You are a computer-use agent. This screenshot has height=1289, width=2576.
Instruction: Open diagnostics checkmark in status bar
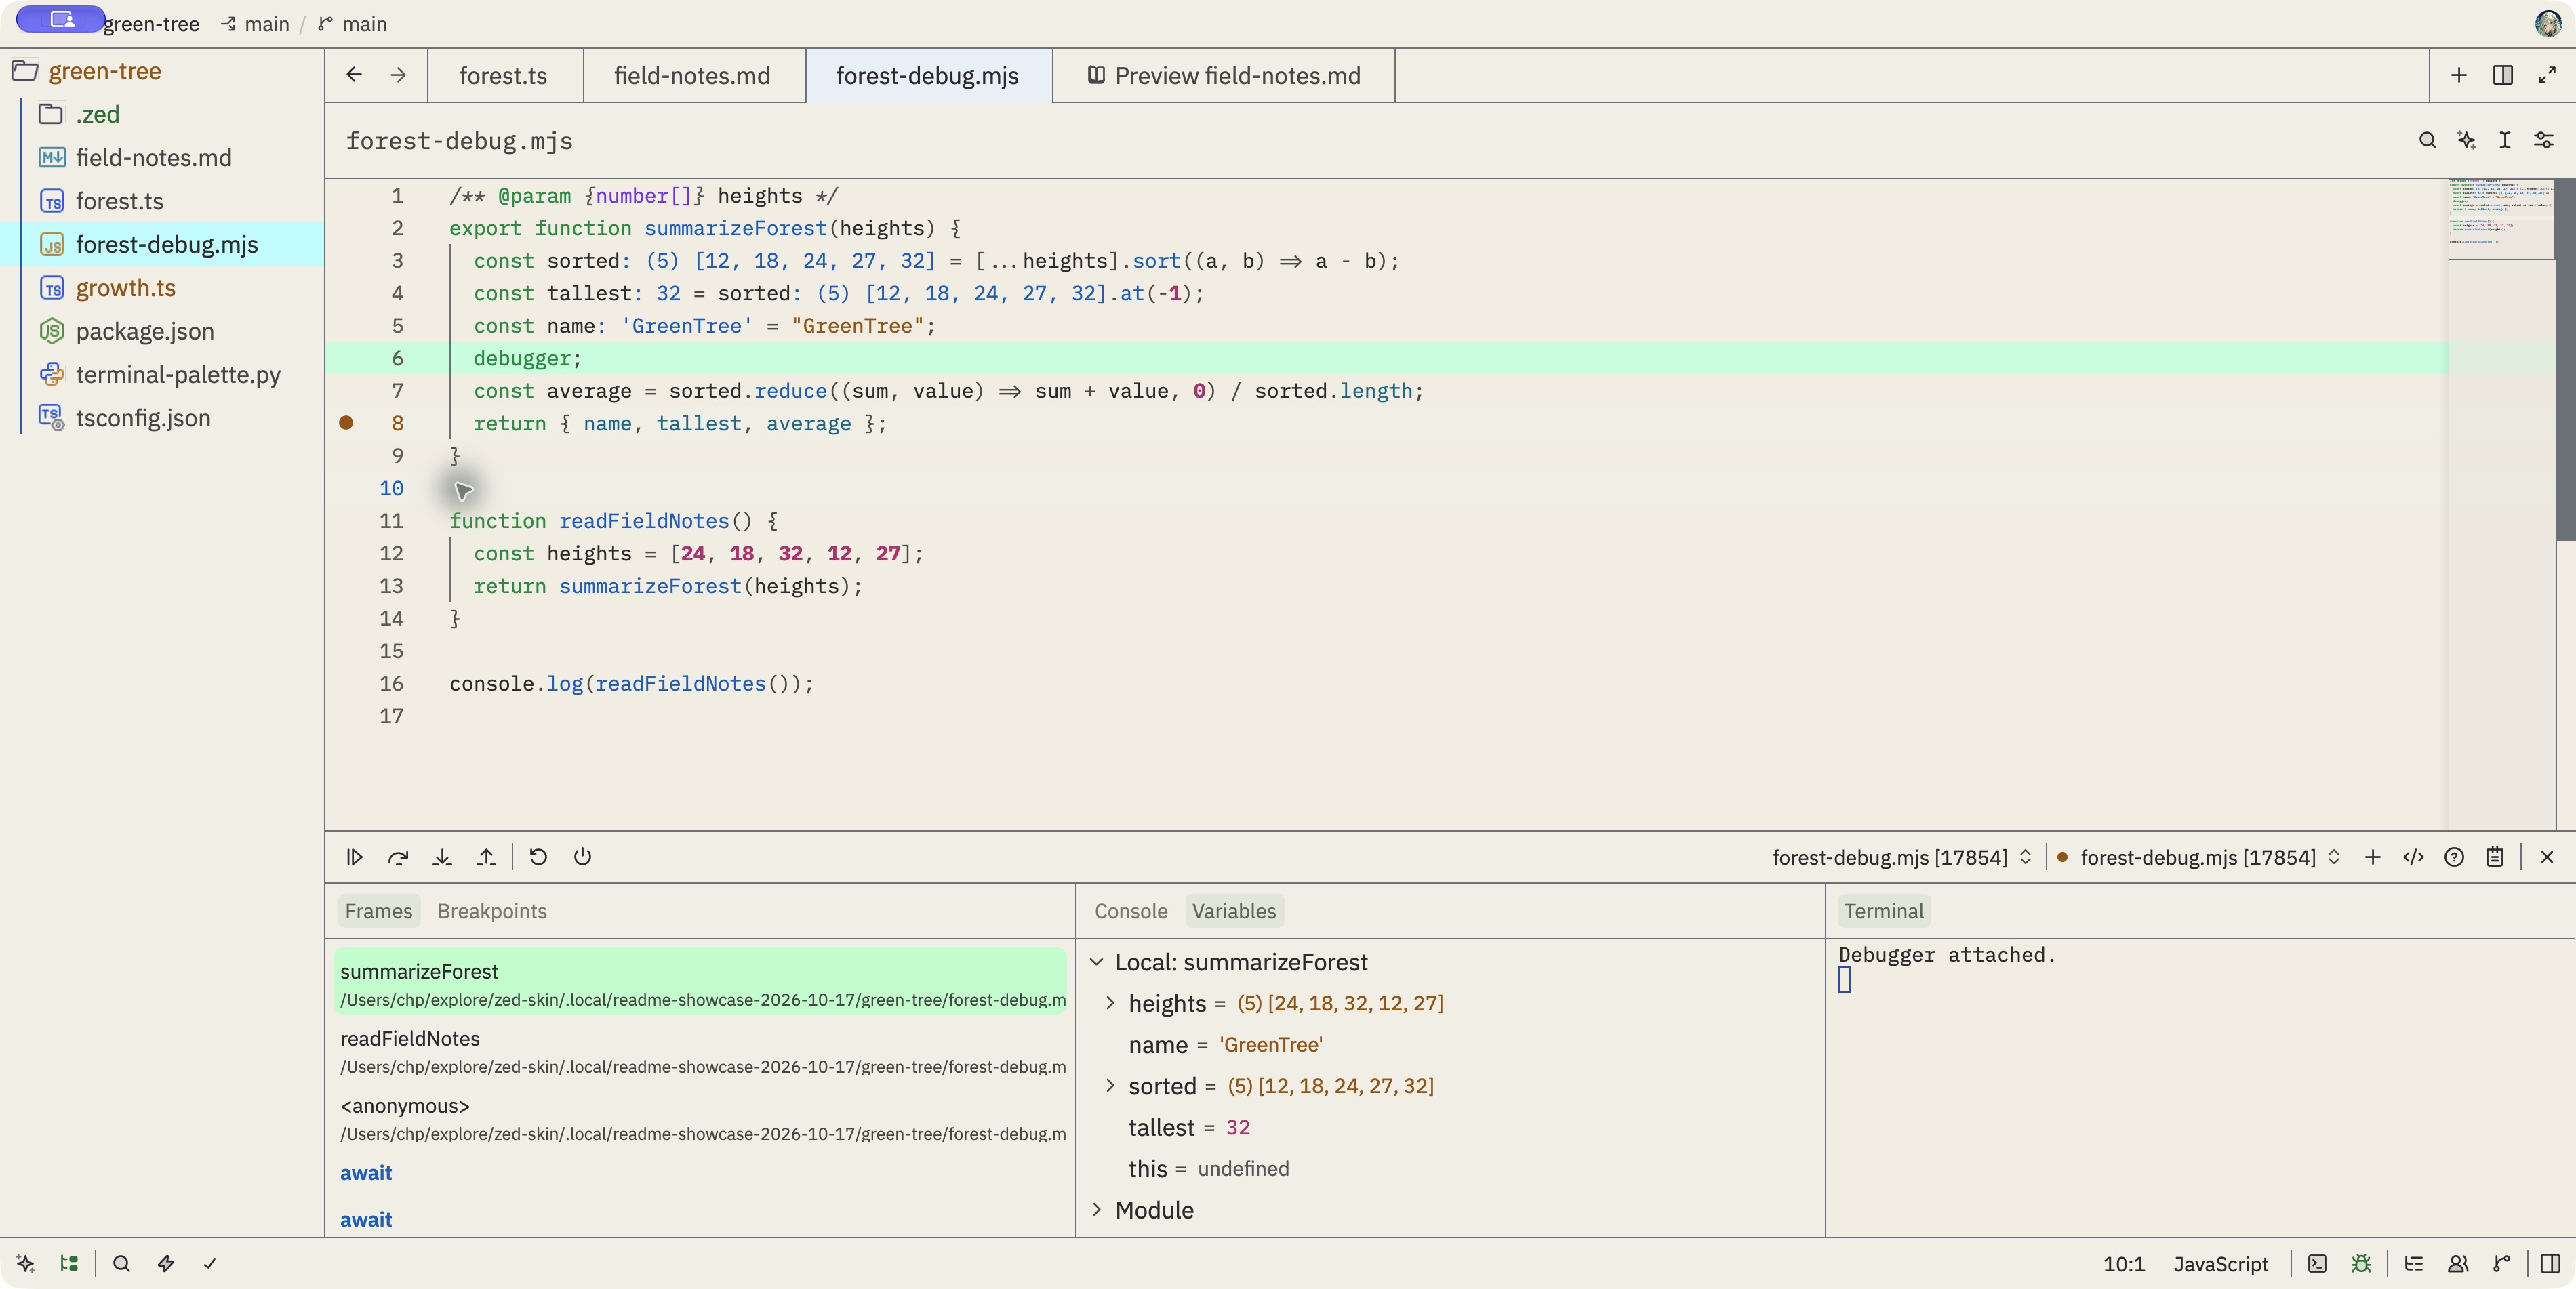[209, 1263]
